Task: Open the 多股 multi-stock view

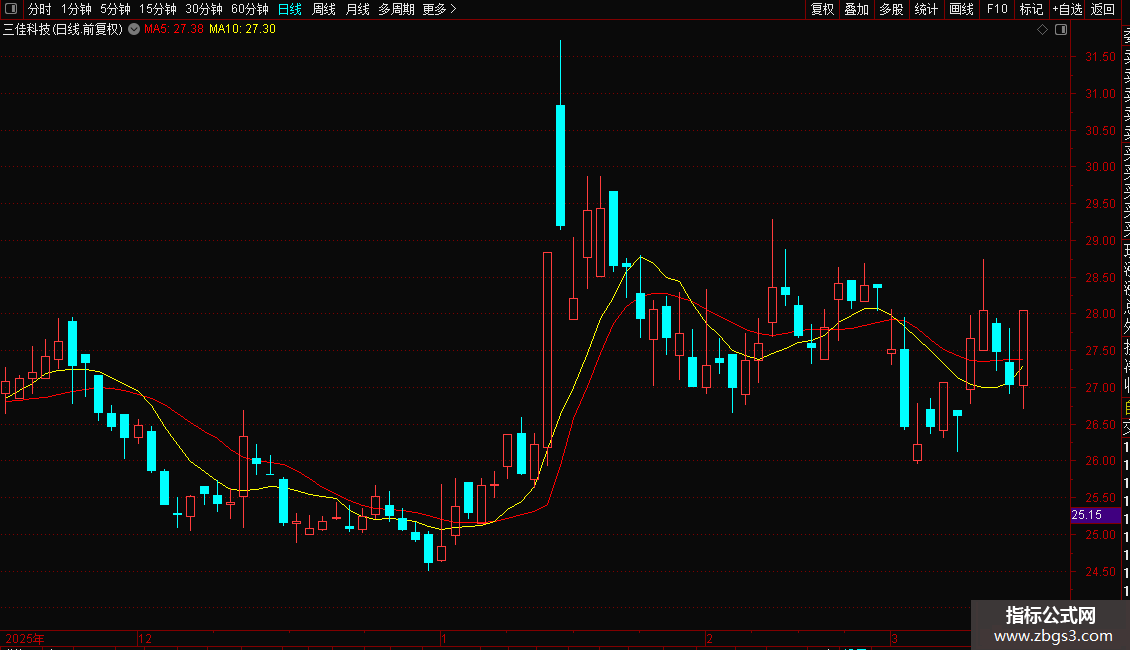Action: click(891, 9)
